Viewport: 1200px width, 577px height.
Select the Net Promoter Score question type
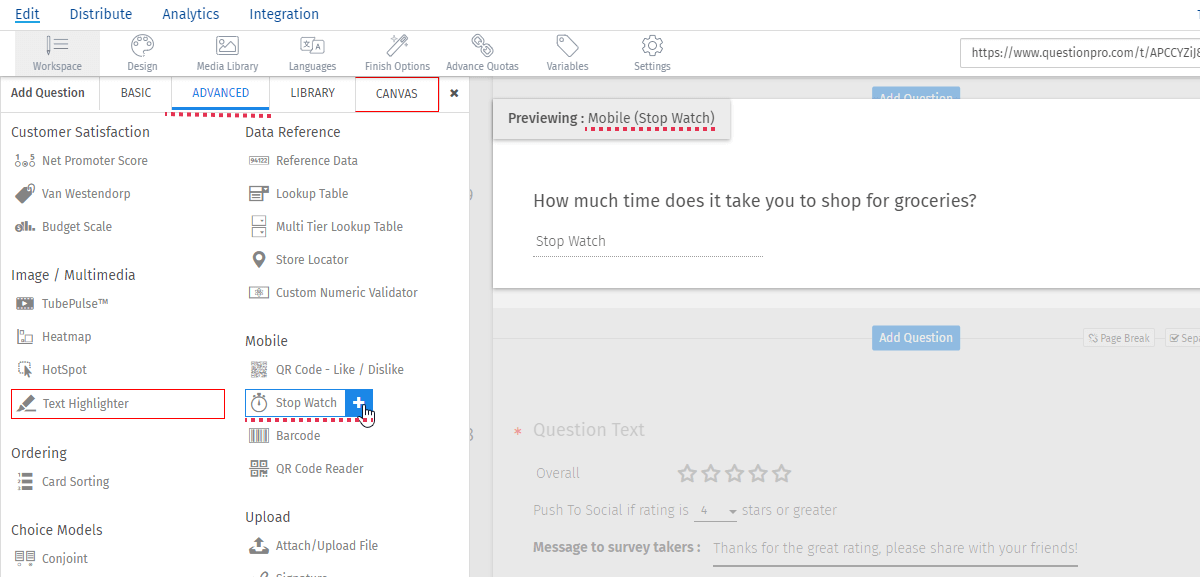[x=95, y=160]
